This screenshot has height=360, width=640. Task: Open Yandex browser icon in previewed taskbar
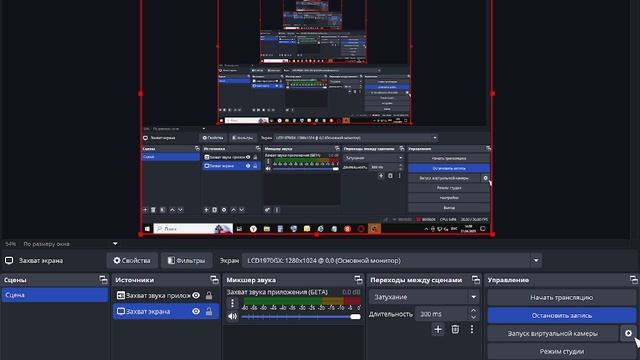click(253, 229)
